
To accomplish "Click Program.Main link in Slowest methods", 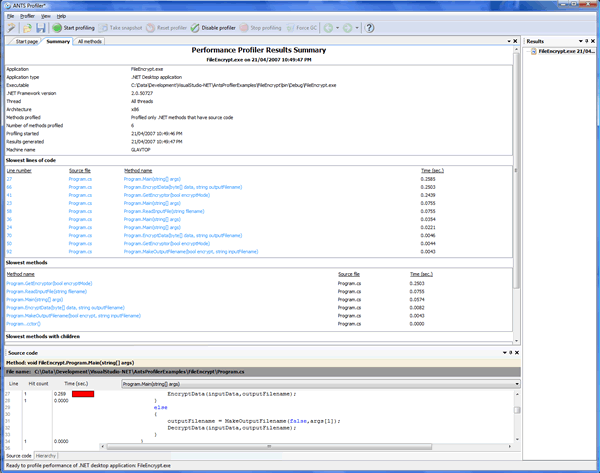I will pos(34,300).
